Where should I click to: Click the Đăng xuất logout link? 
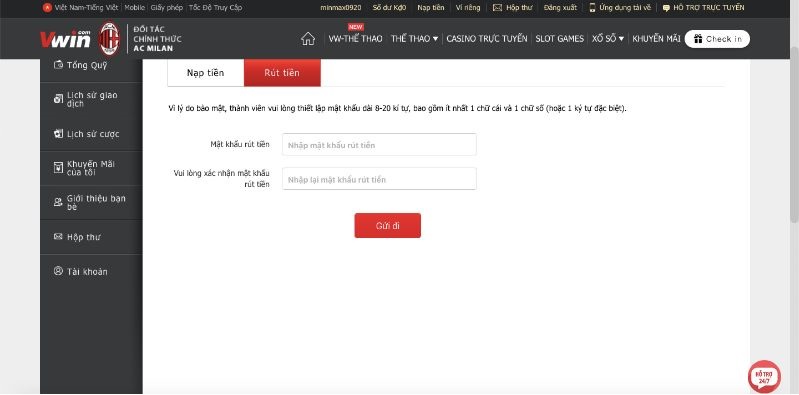point(560,8)
